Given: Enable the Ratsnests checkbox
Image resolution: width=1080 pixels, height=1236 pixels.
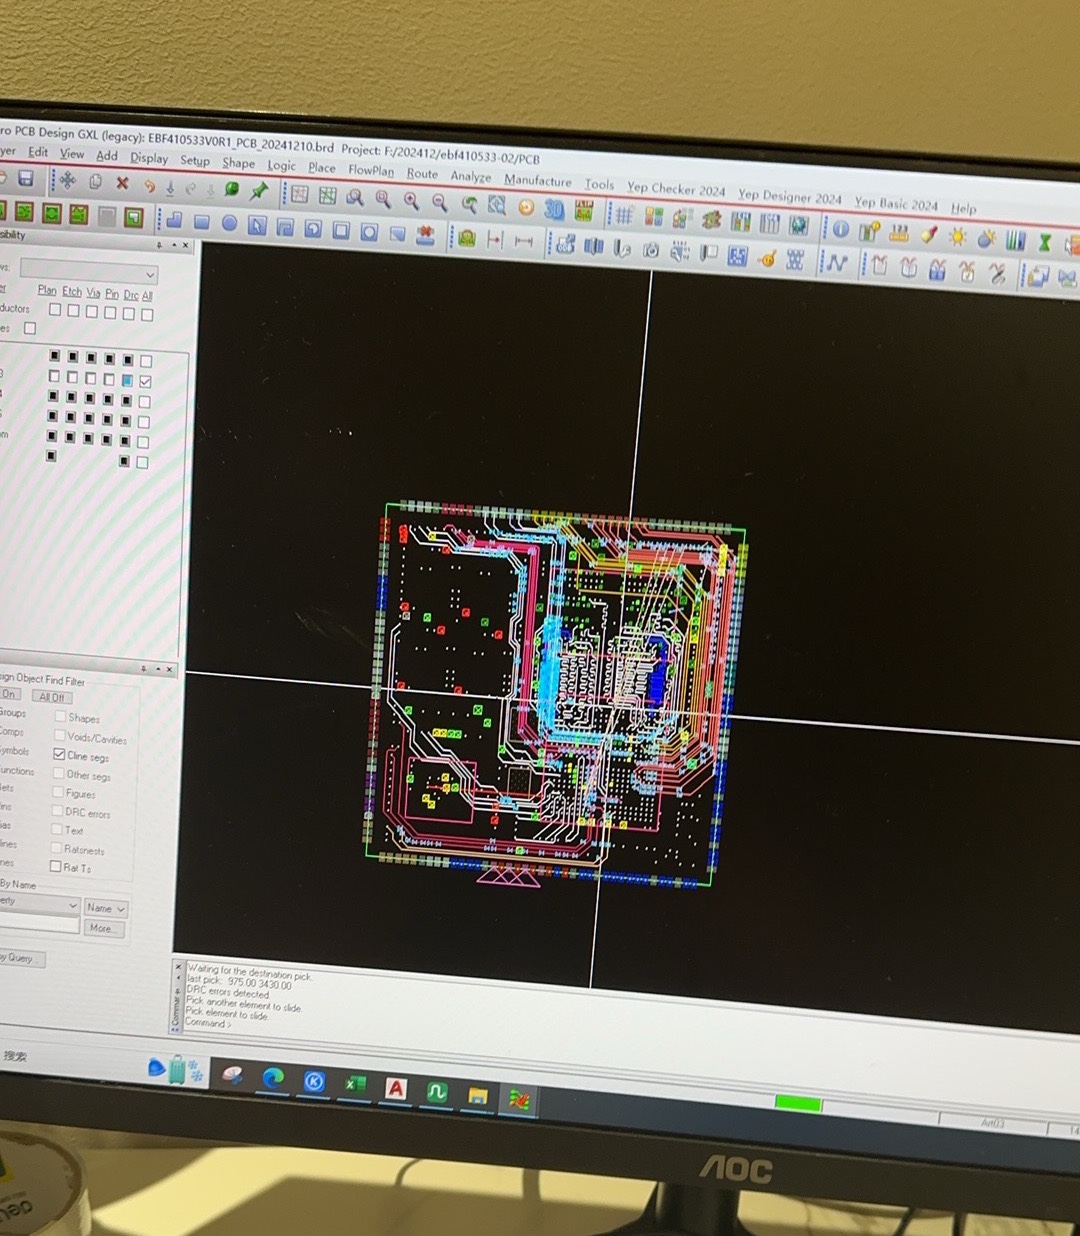Looking at the screenshot, I should point(57,848).
